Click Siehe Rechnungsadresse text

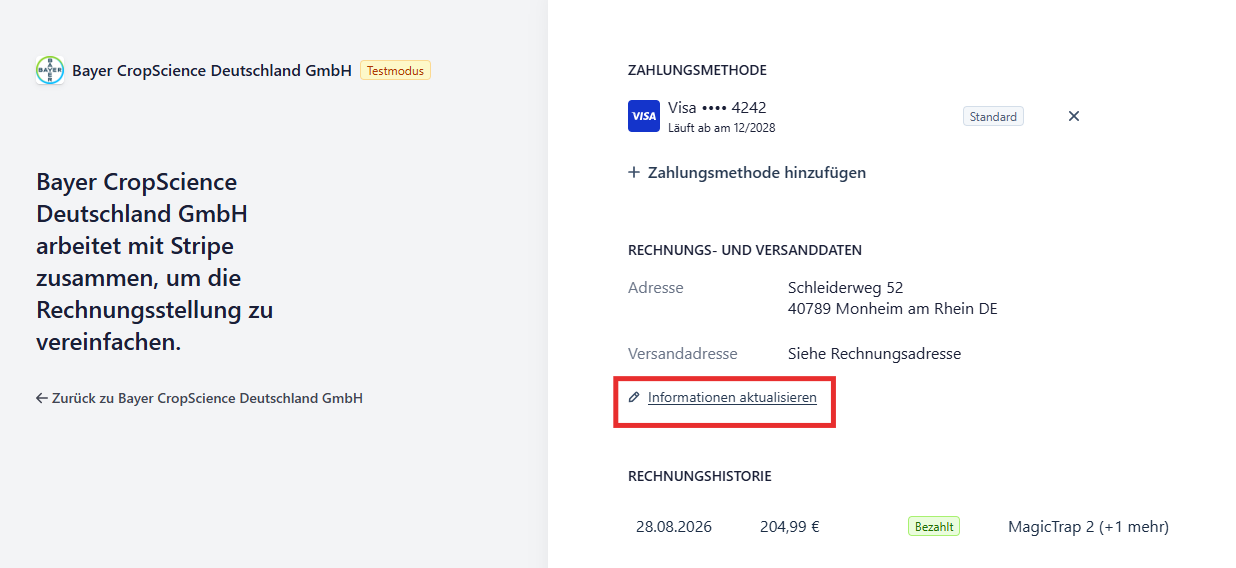(x=875, y=353)
